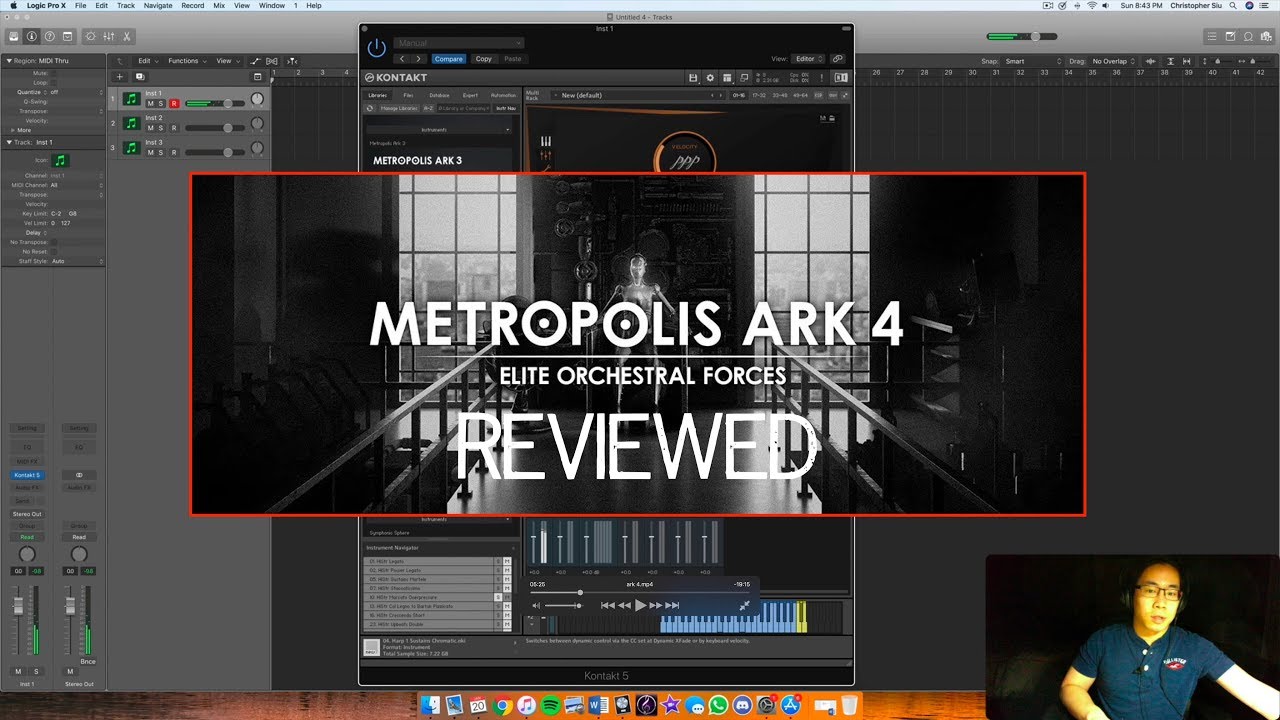The height and width of the screenshot is (720, 1280).
Task: Switch to Kontakt Files tab
Action: [x=408, y=95]
